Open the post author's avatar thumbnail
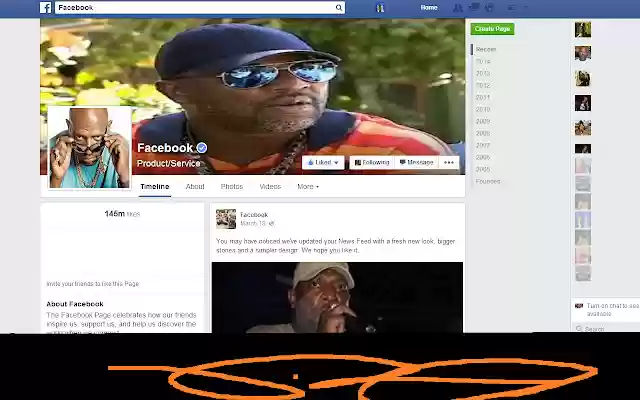Viewport: 640px width, 400px height. [x=226, y=219]
